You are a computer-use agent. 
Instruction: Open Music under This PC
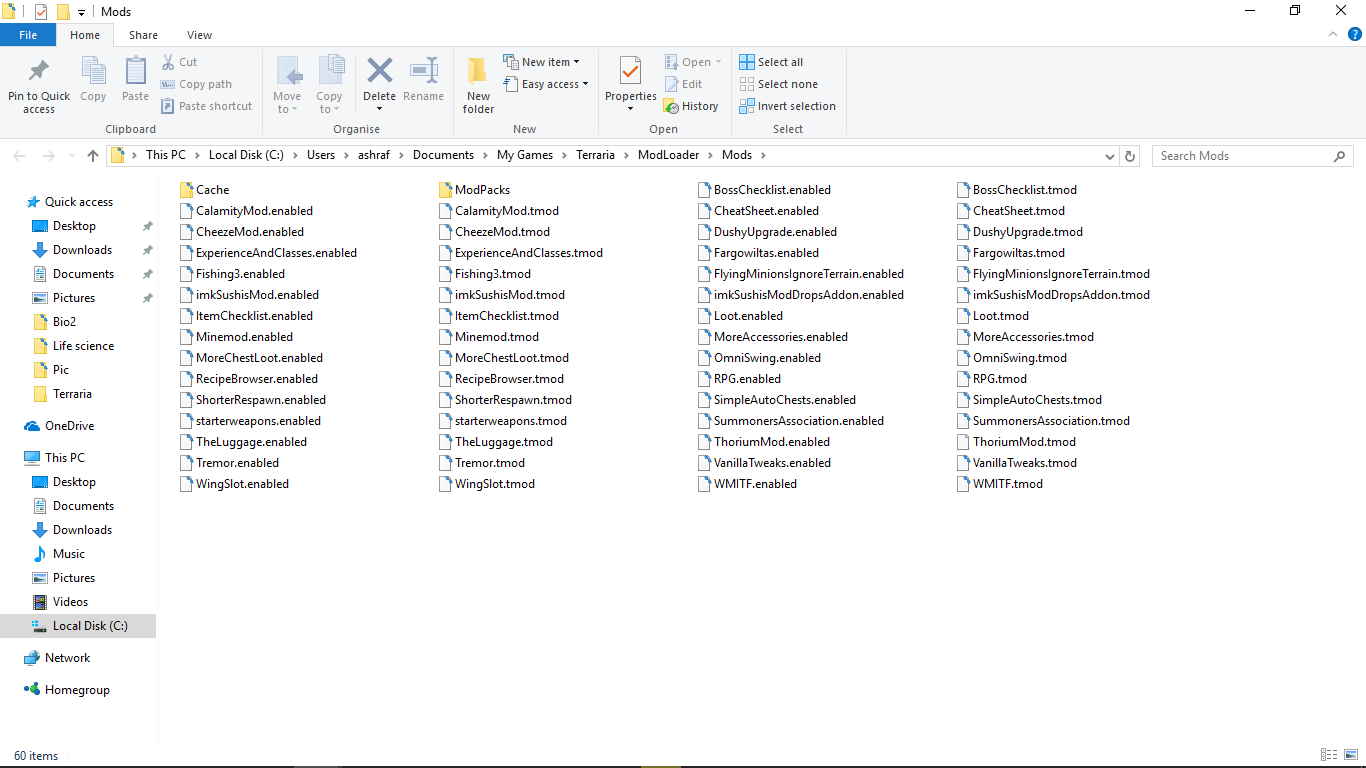[x=69, y=554]
